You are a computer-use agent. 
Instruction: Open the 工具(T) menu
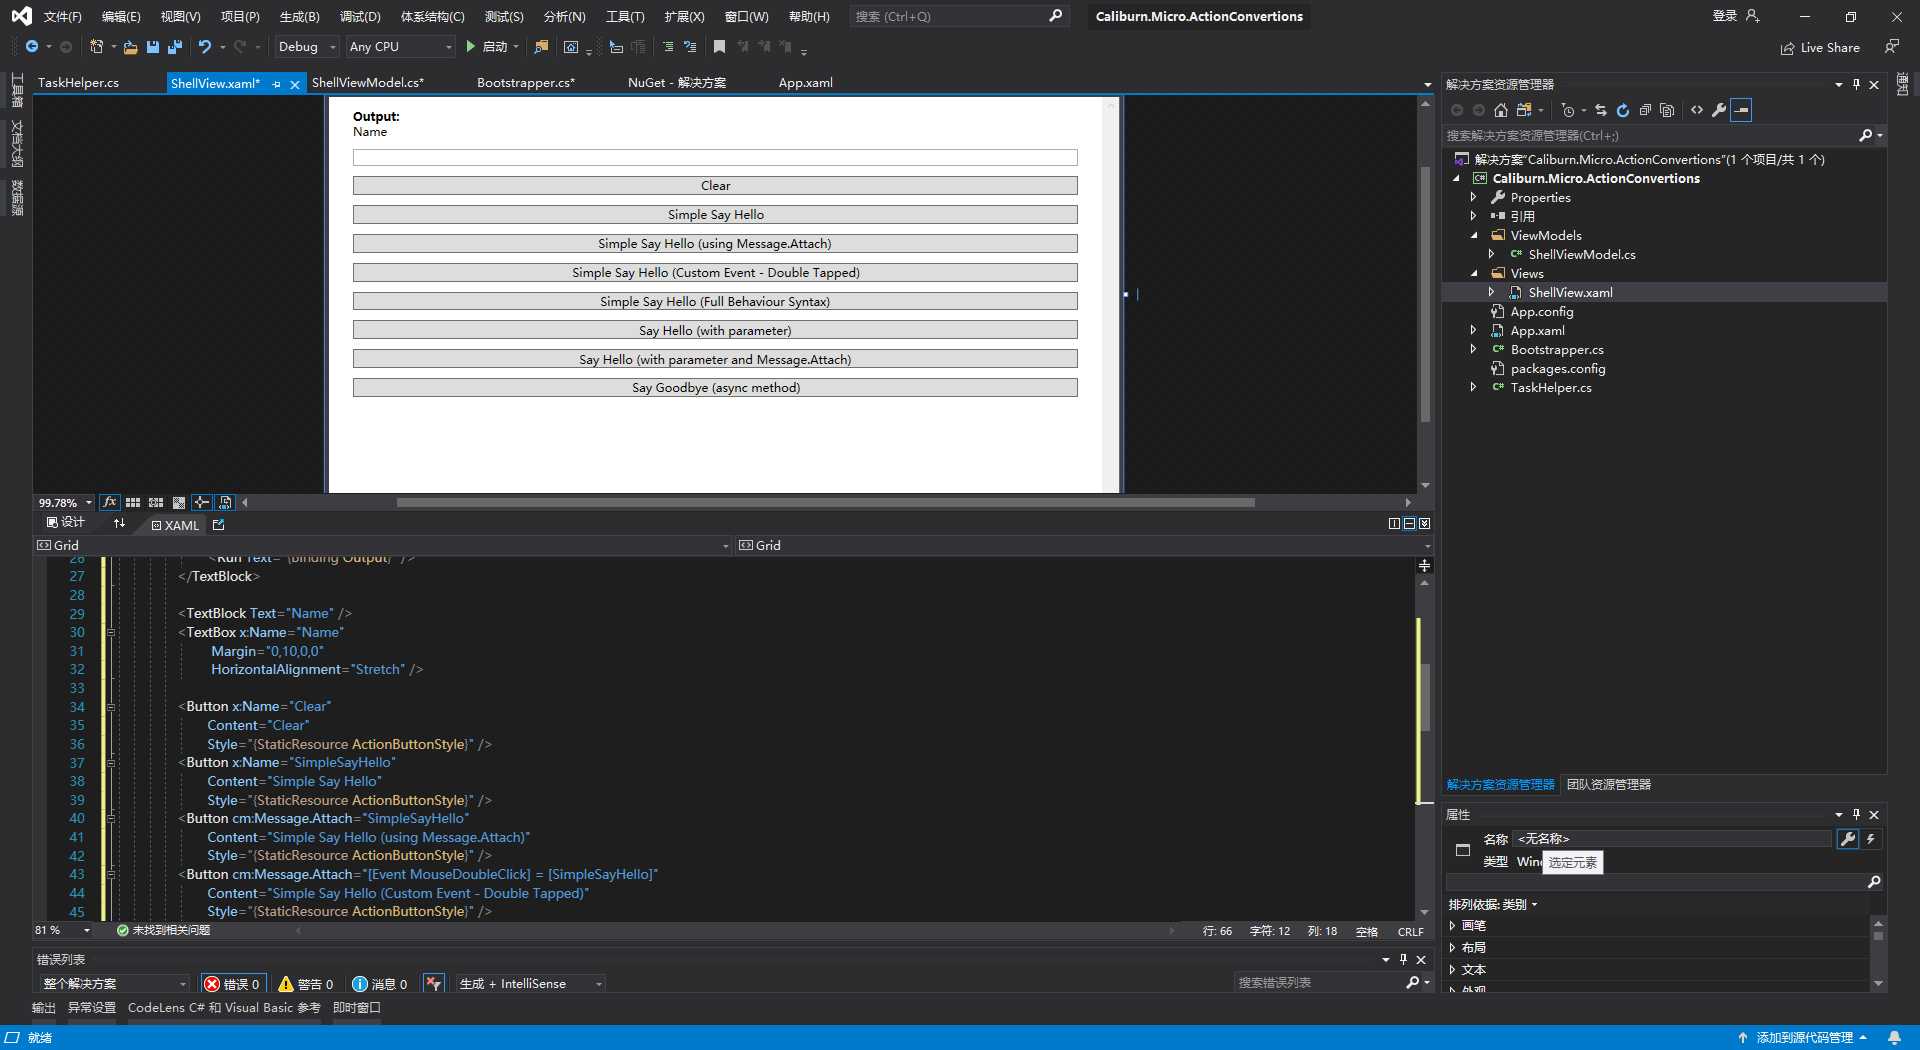[x=625, y=16]
